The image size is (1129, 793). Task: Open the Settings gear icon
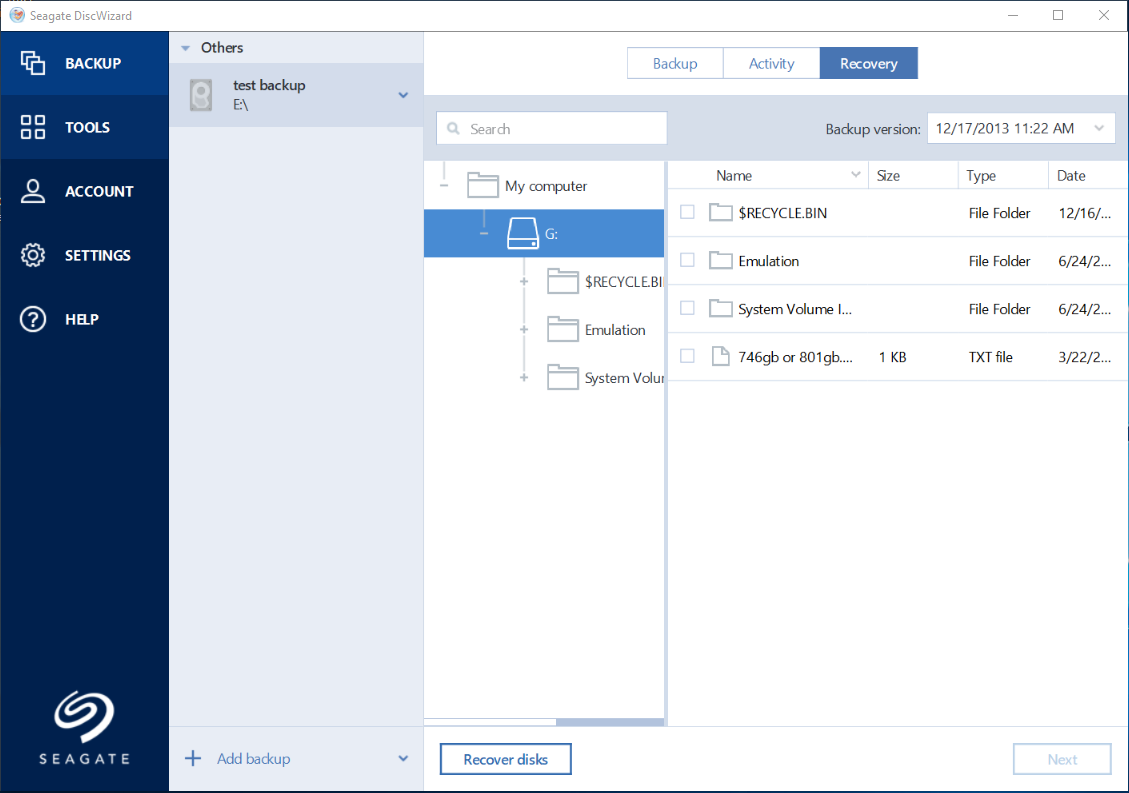(32, 255)
